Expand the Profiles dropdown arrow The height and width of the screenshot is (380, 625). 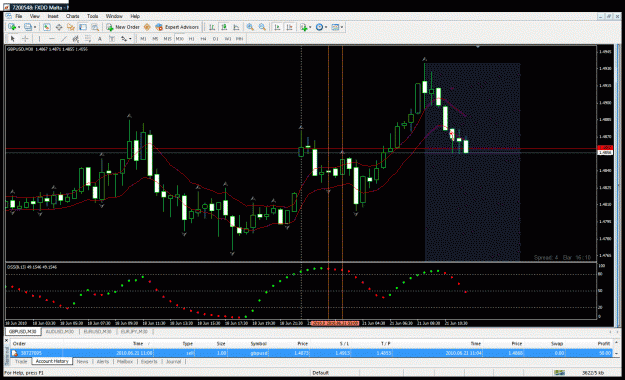click(35, 27)
